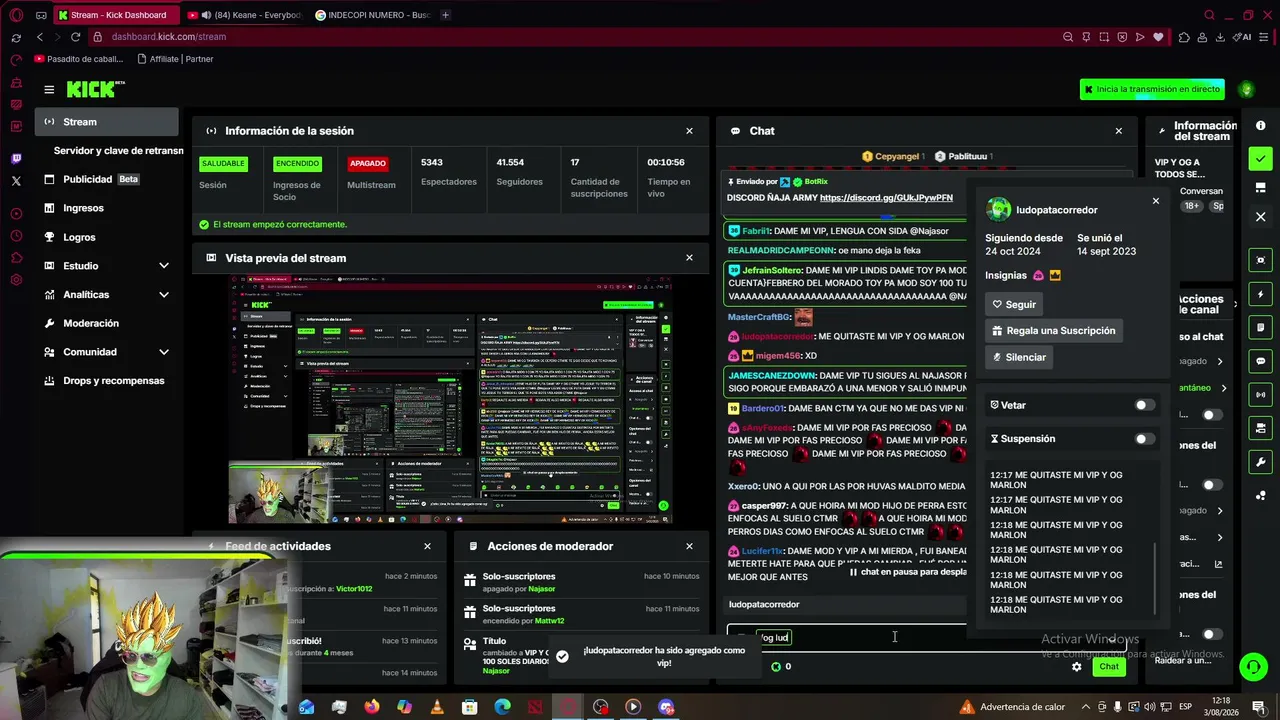The height and width of the screenshot is (720, 1280).
Task: Click the wrench icon in right rail
Action: (1260, 462)
